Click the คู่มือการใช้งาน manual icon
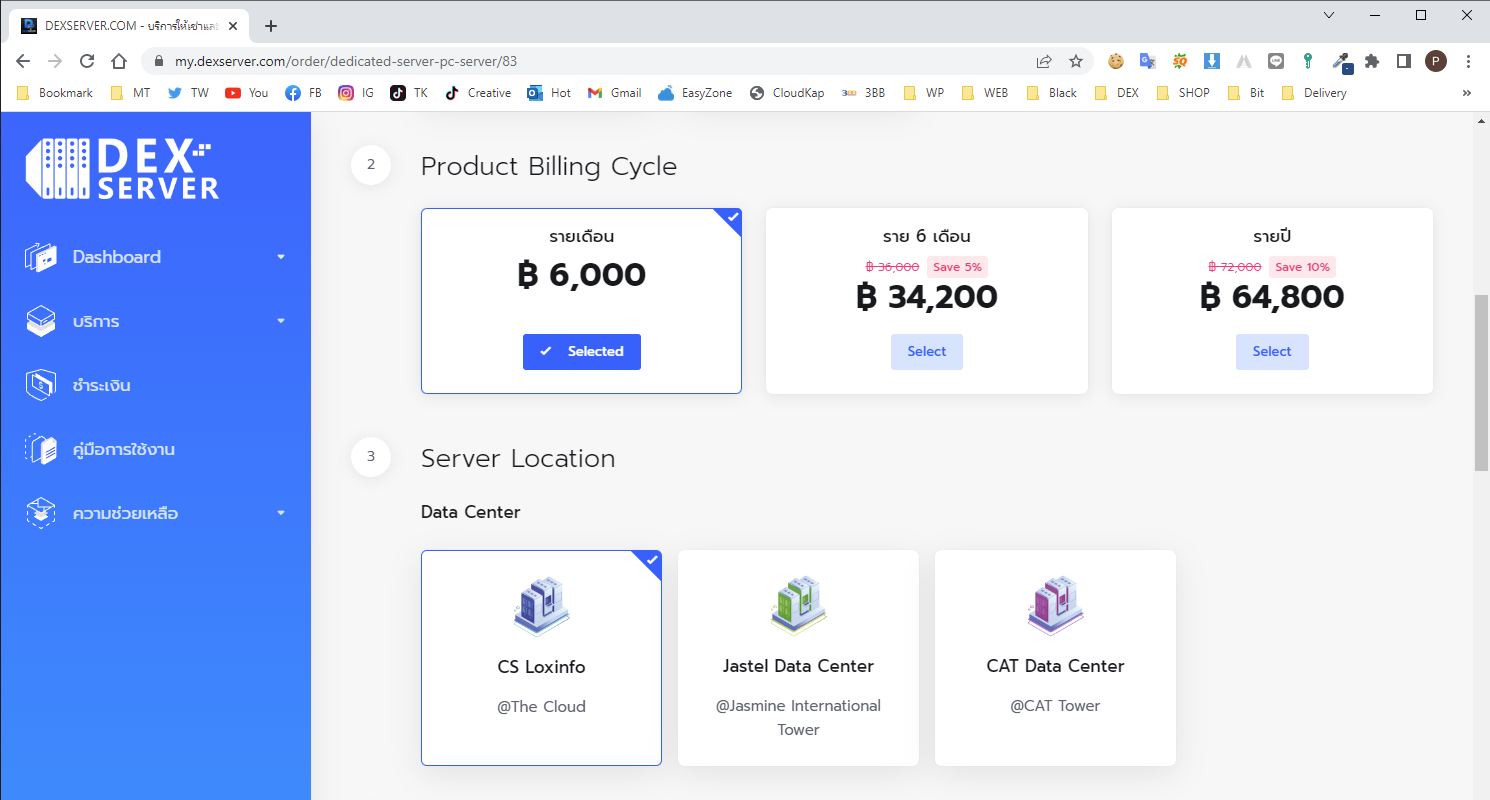Viewport: 1490px width, 800px height. pos(41,449)
